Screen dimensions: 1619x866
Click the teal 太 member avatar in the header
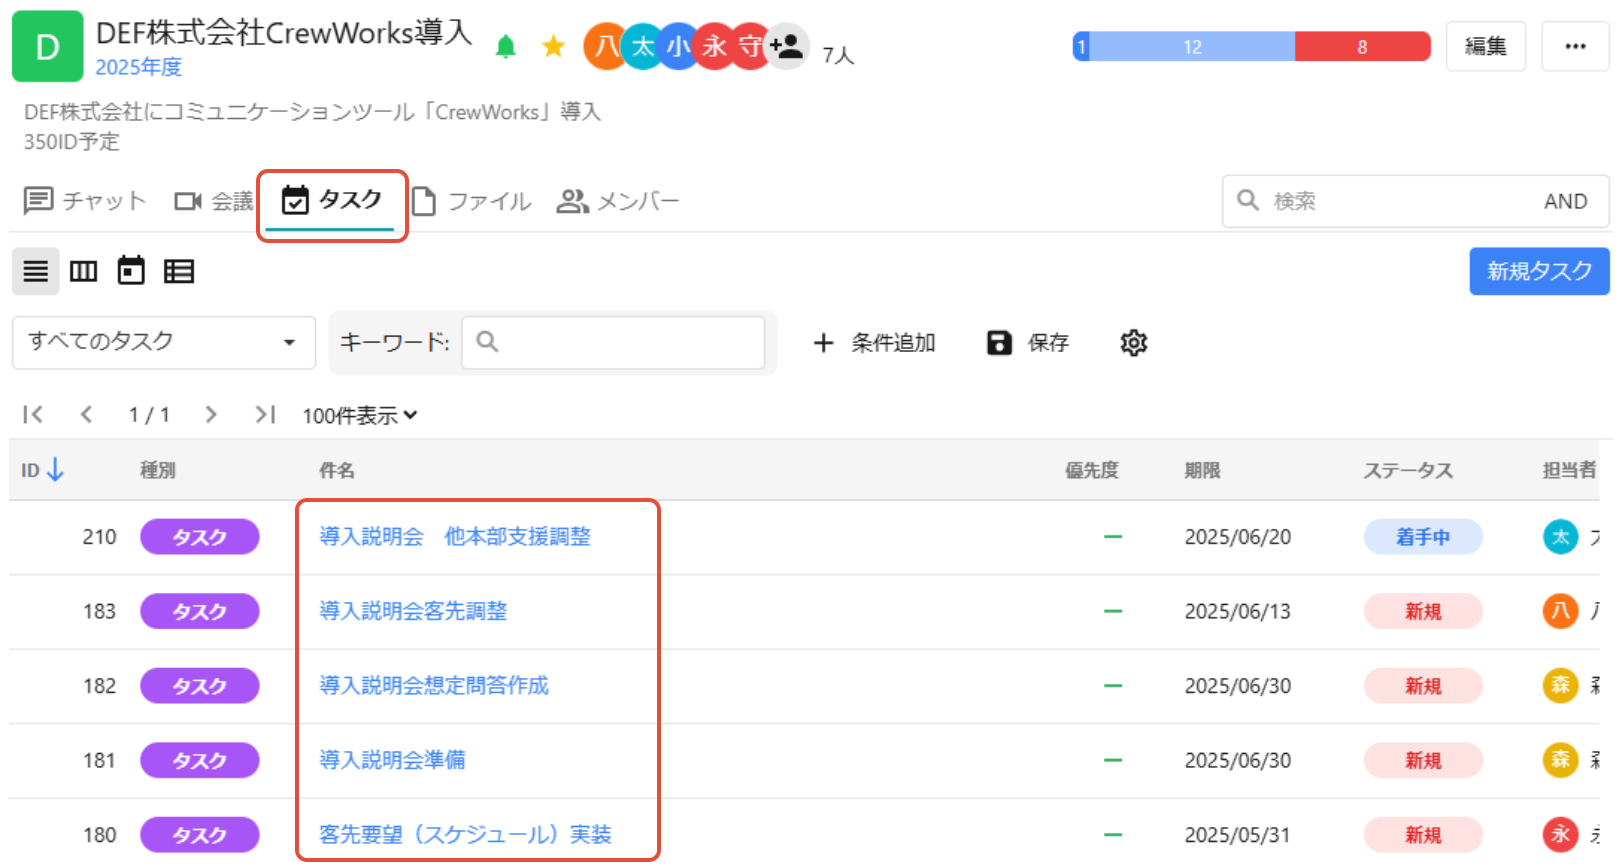pos(642,46)
